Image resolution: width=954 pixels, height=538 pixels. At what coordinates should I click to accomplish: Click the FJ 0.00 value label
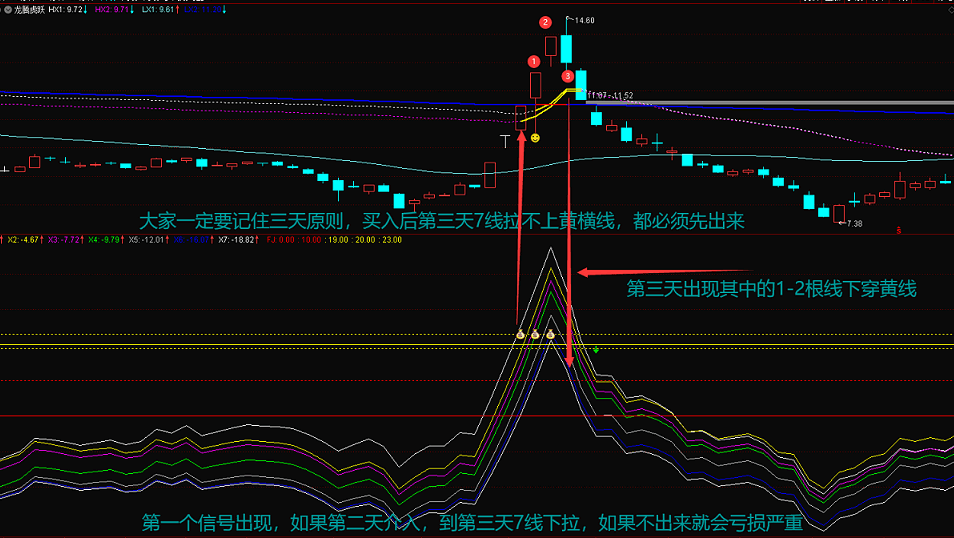(282, 240)
